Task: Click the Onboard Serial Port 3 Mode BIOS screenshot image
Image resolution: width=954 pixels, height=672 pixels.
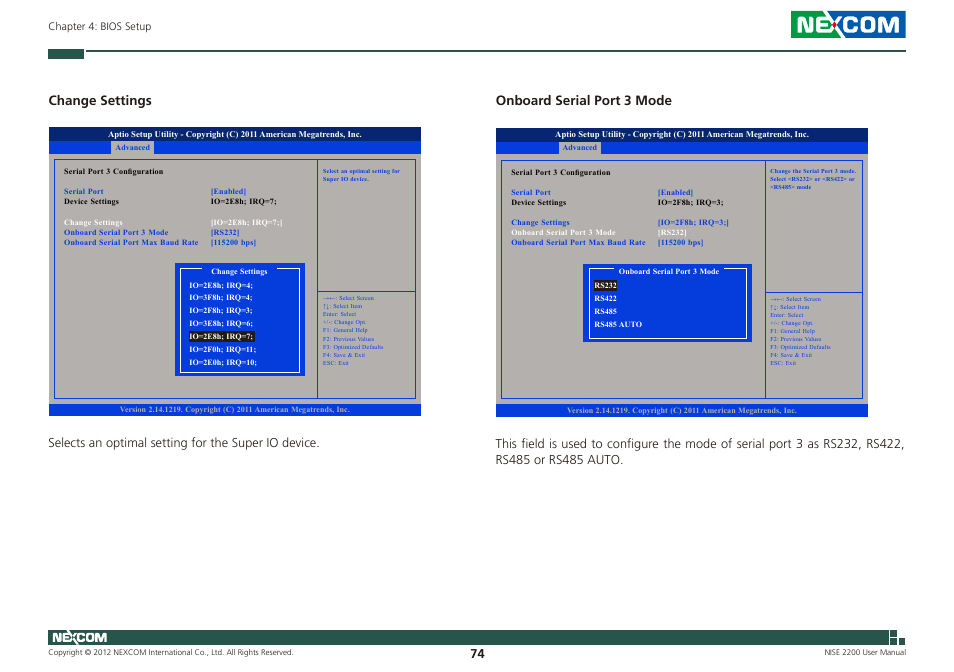Action: (x=681, y=272)
